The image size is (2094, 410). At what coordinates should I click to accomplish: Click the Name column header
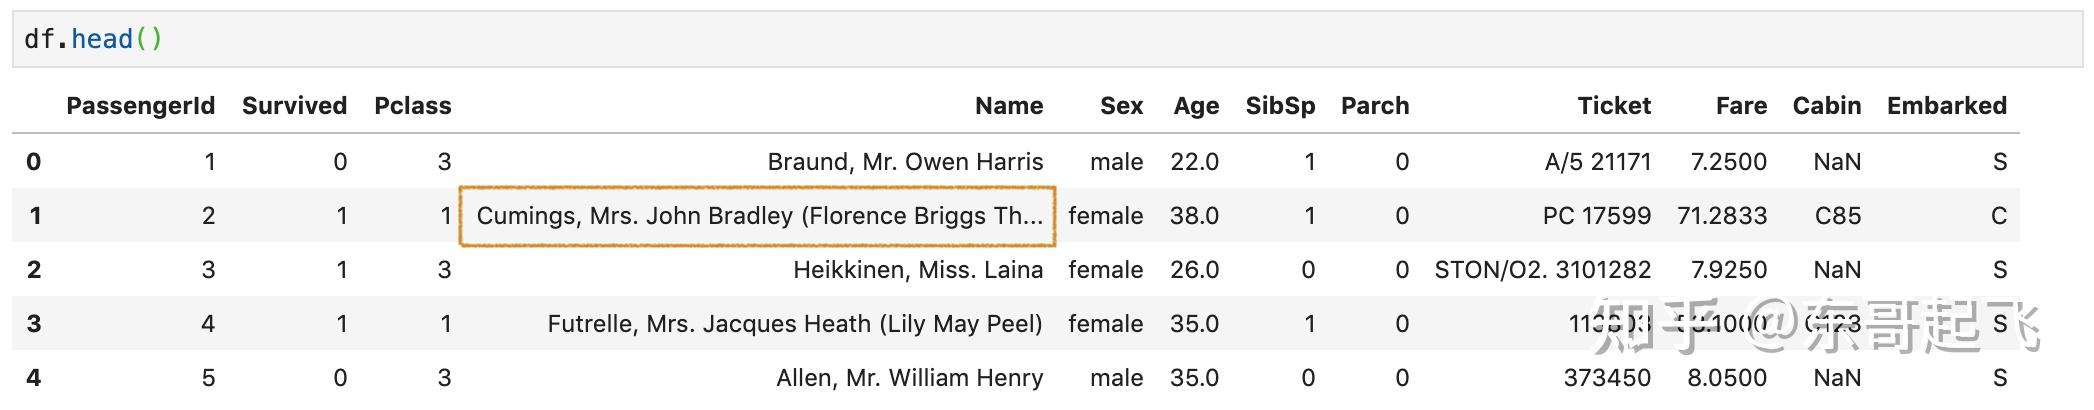[1008, 106]
